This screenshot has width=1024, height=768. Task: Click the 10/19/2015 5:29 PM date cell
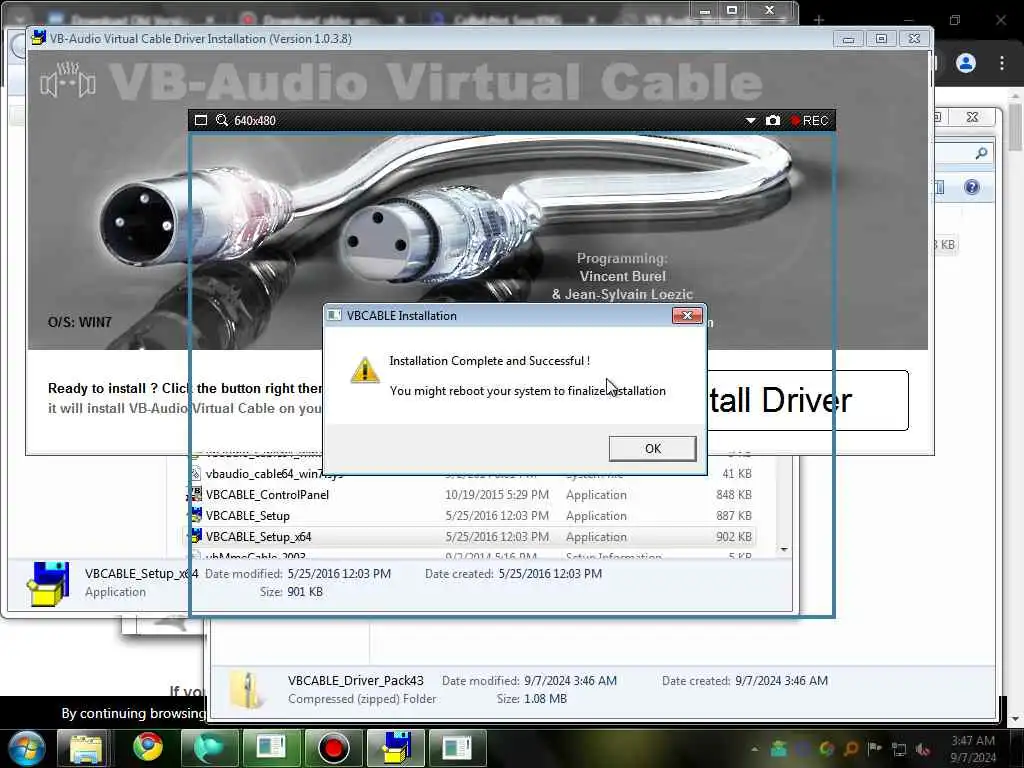coord(497,495)
